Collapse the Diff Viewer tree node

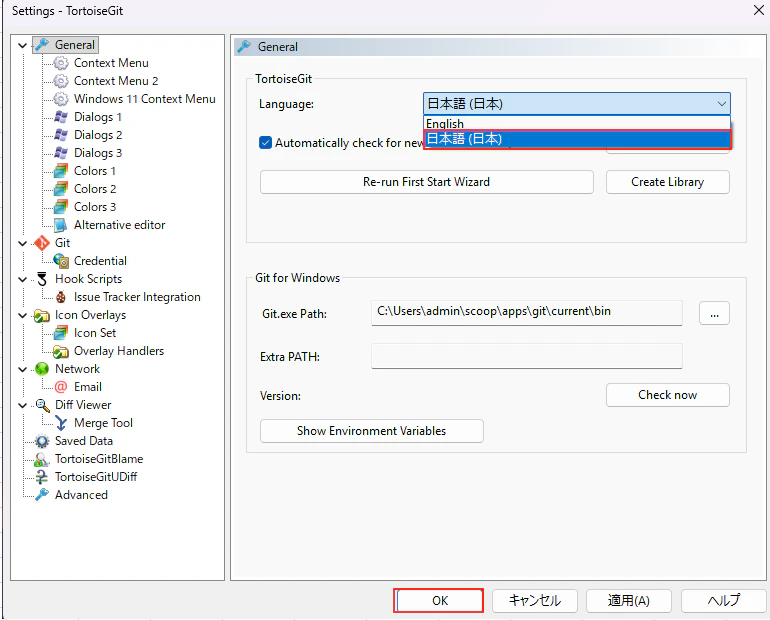coord(23,405)
